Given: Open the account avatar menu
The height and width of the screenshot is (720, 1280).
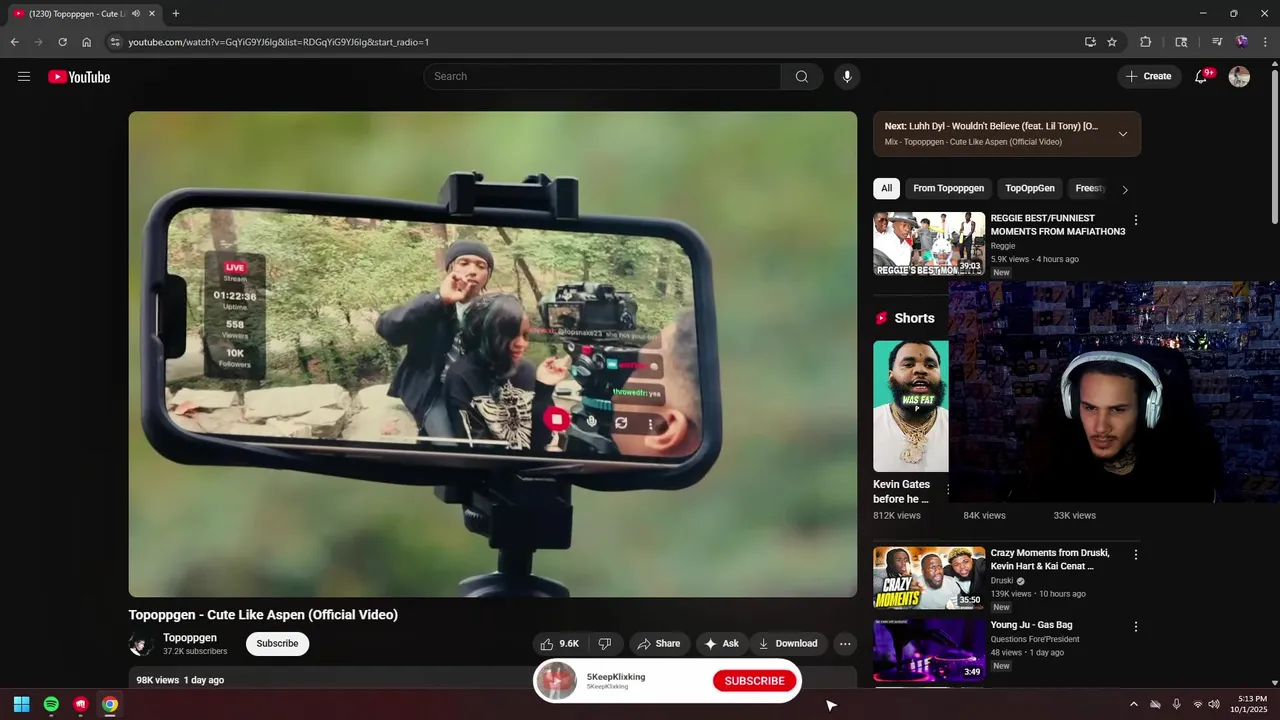Looking at the screenshot, I should pyautogui.click(x=1239, y=77).
